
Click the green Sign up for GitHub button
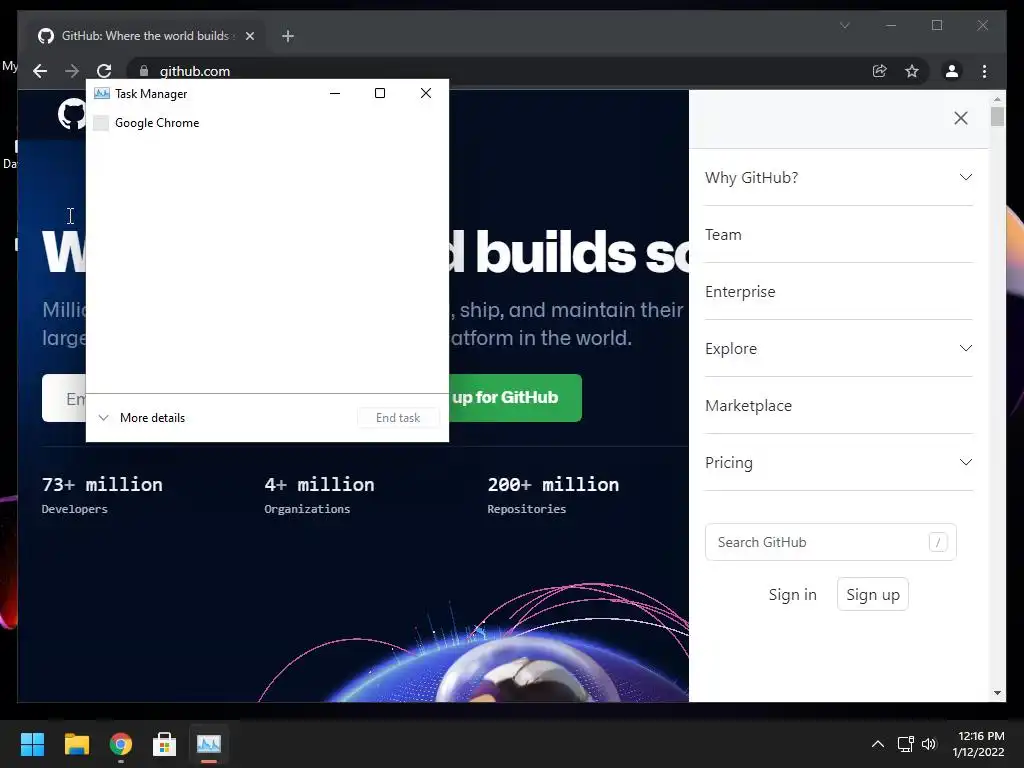(515, 398)
